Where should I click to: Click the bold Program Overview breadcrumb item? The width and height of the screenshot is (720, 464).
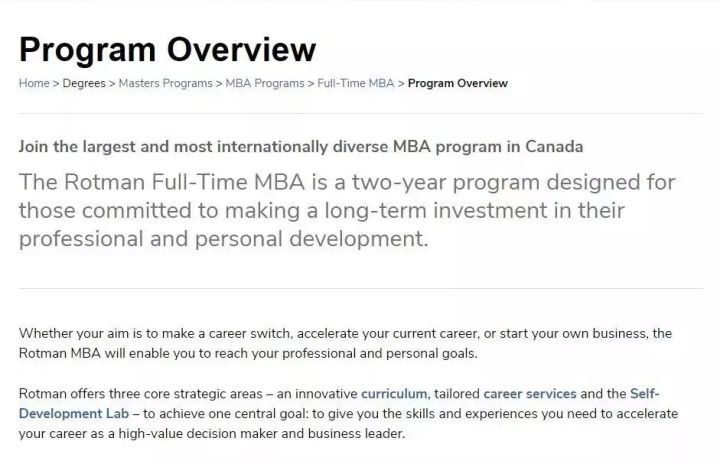(x=458, y=83)
